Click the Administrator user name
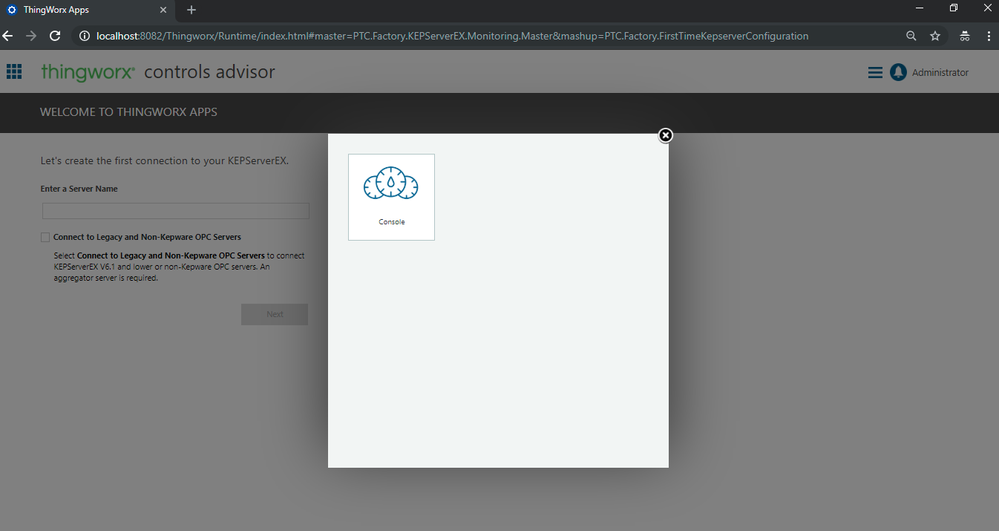This screenshot has height=531, width=999. 940,73
